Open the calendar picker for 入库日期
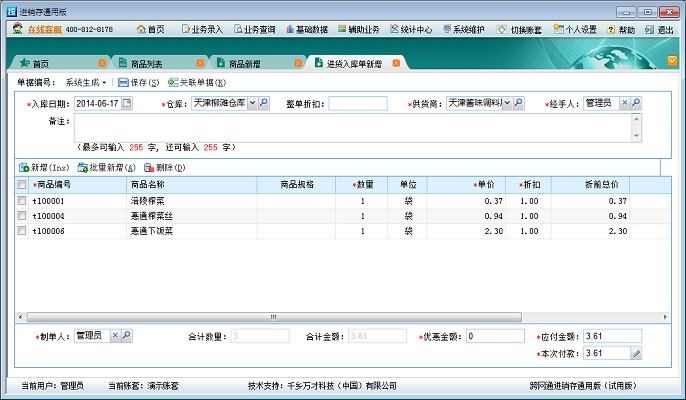Screen dimensions: 686x400 click(x=127, y=103)
